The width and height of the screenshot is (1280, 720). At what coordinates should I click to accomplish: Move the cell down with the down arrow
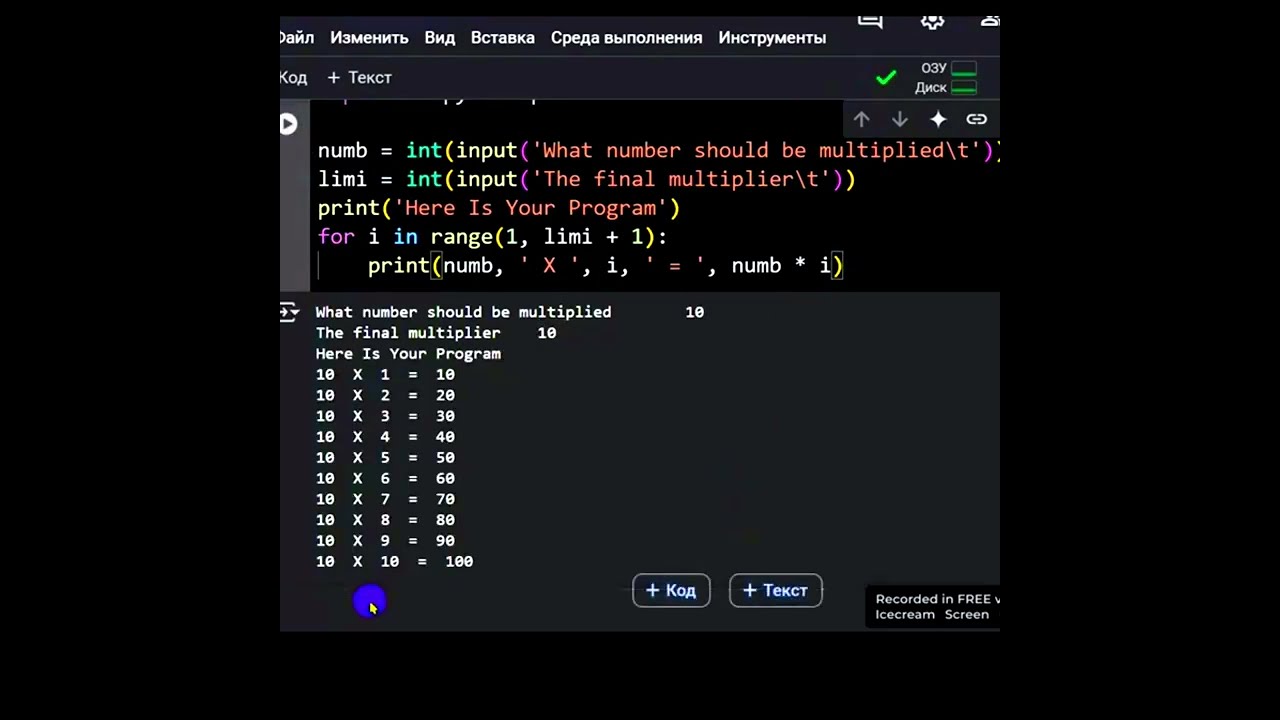click(899, 119)
